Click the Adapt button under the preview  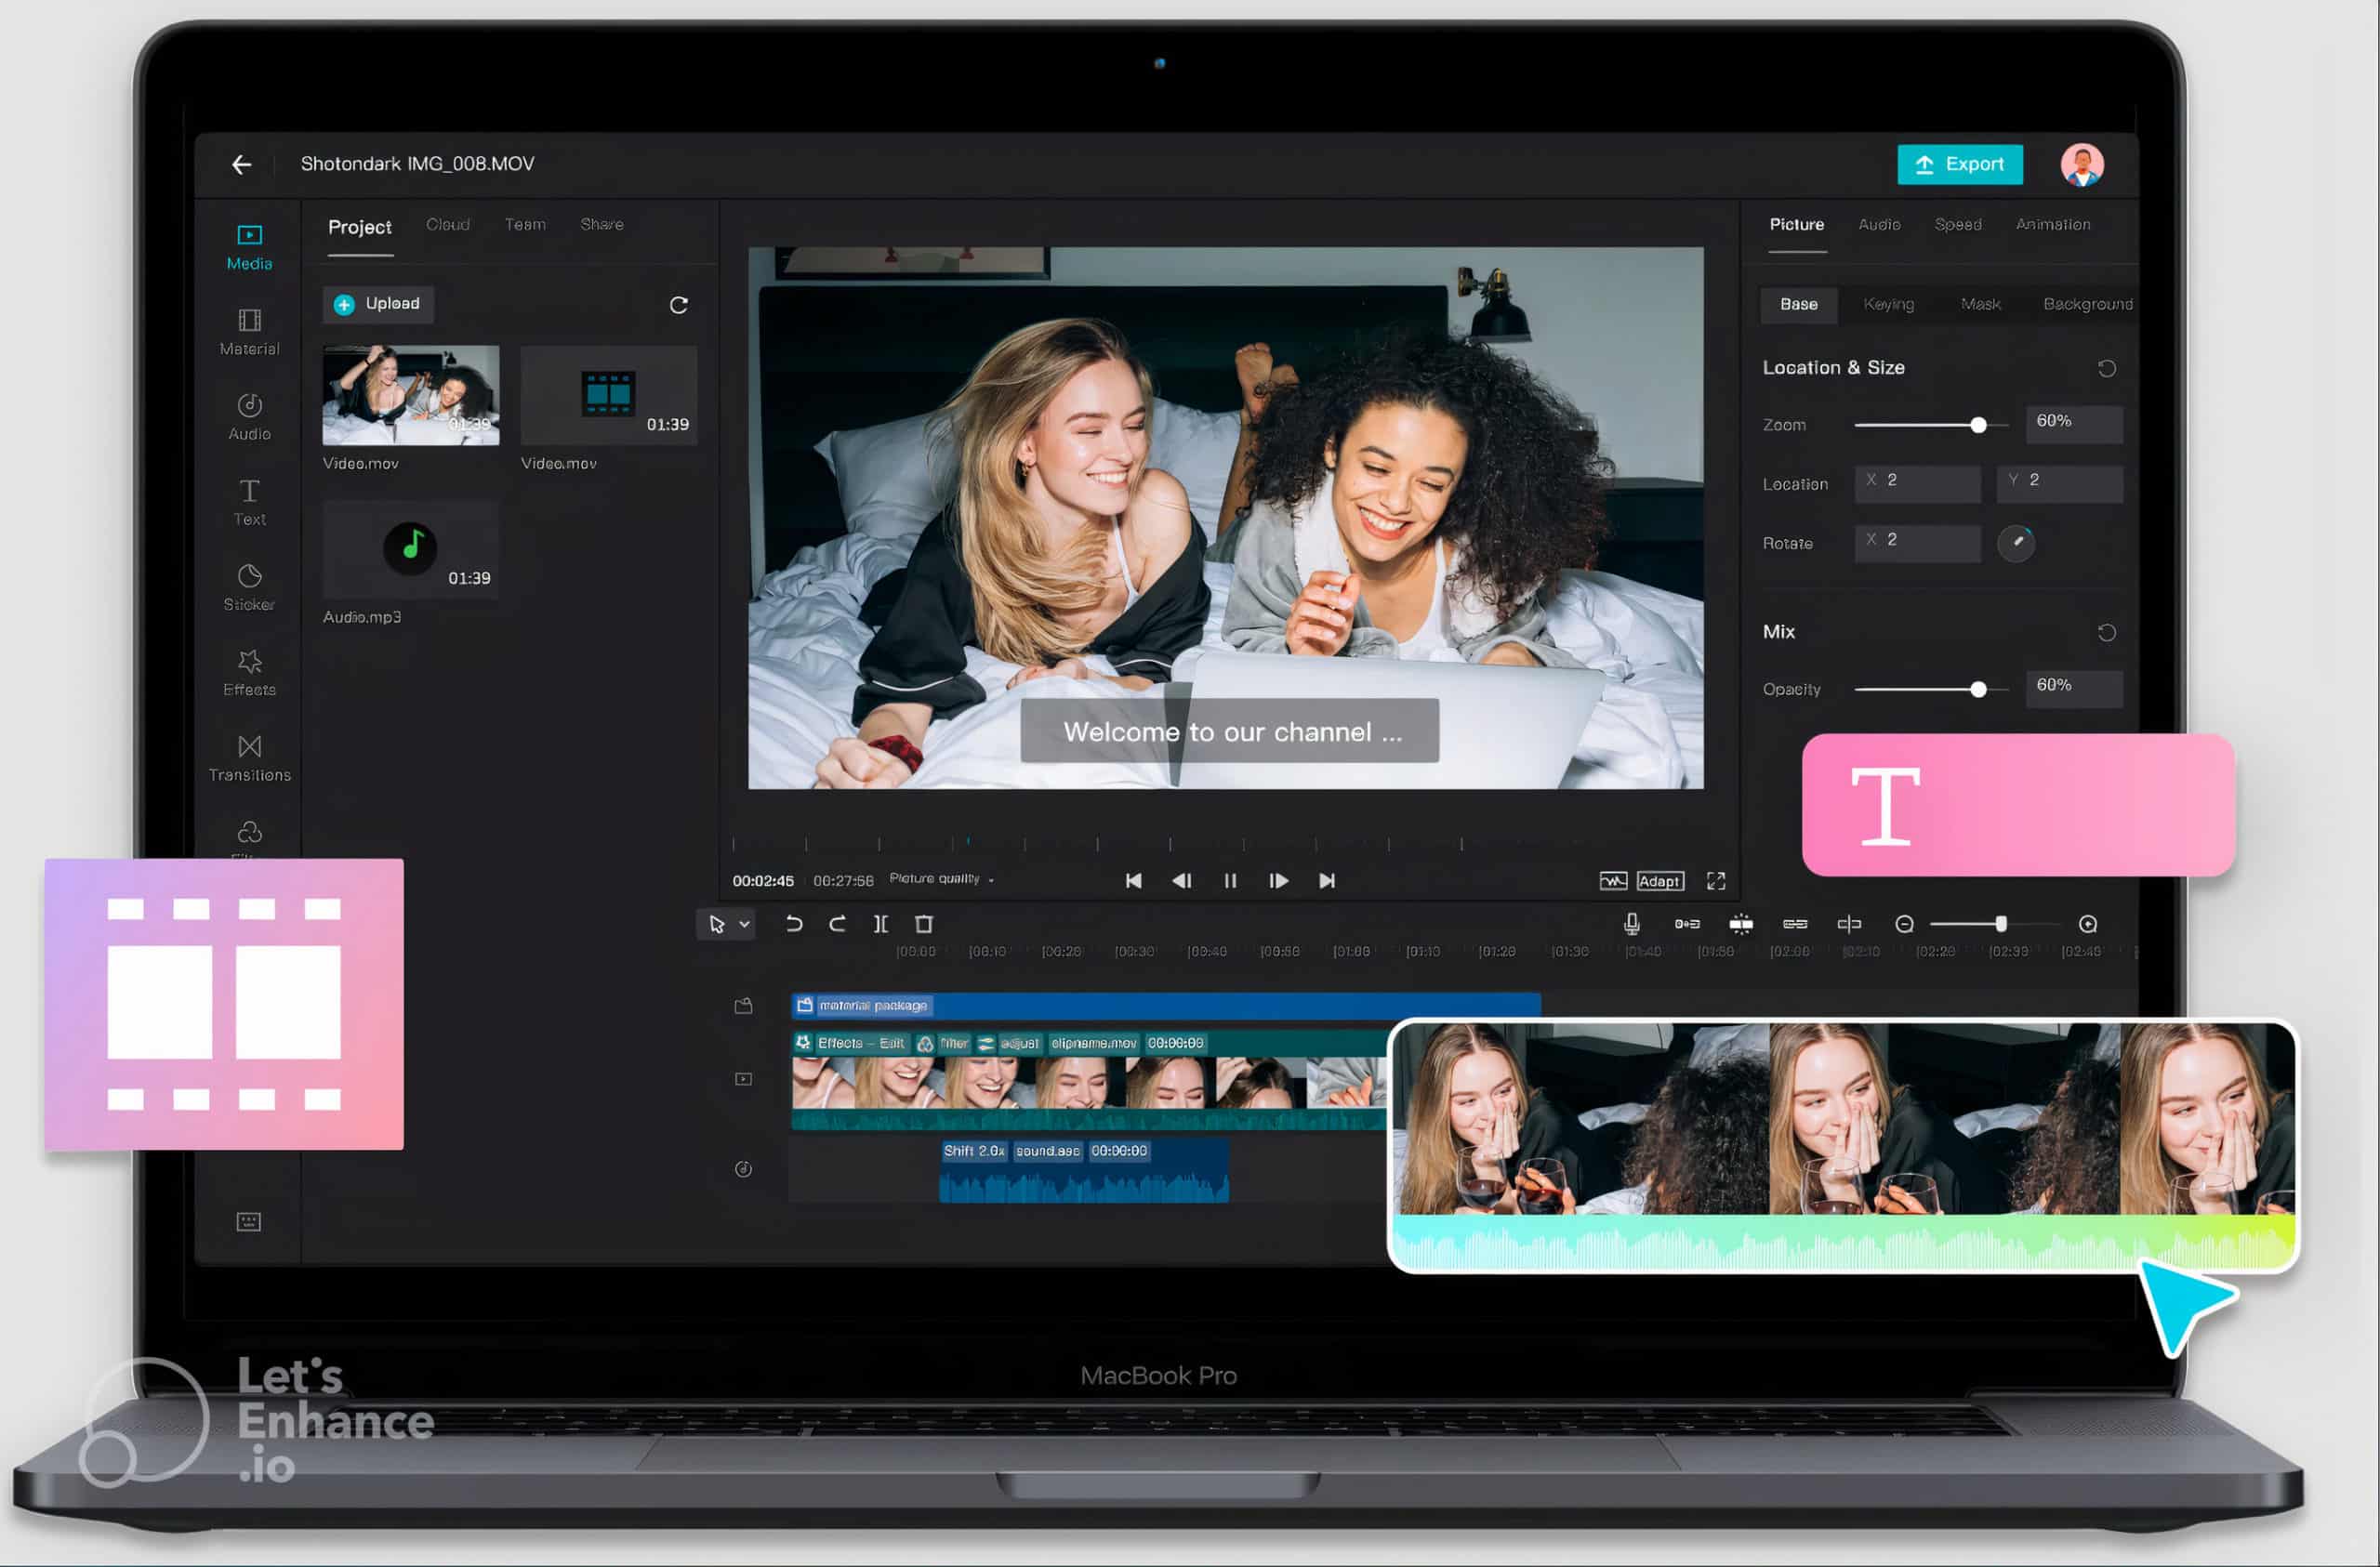tap(1659, 880)
